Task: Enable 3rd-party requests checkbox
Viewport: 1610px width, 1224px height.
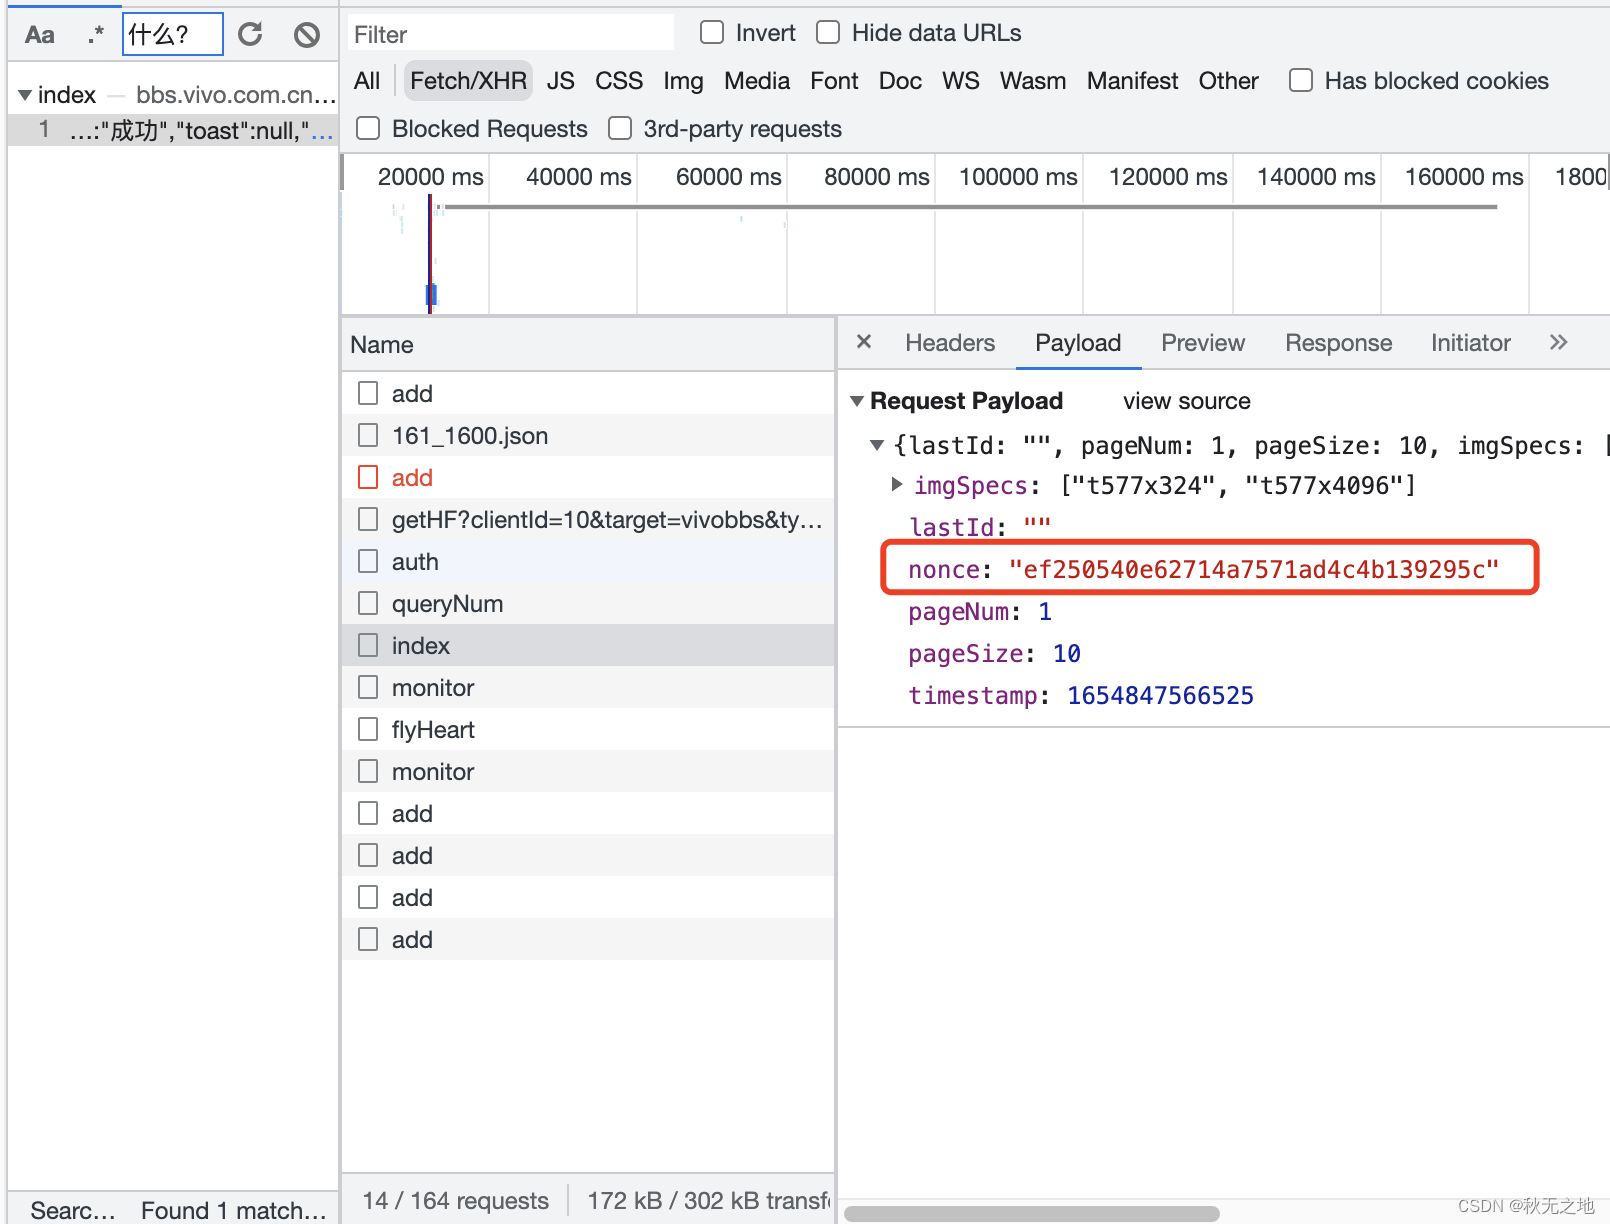Action: click(x=620, y=128)
